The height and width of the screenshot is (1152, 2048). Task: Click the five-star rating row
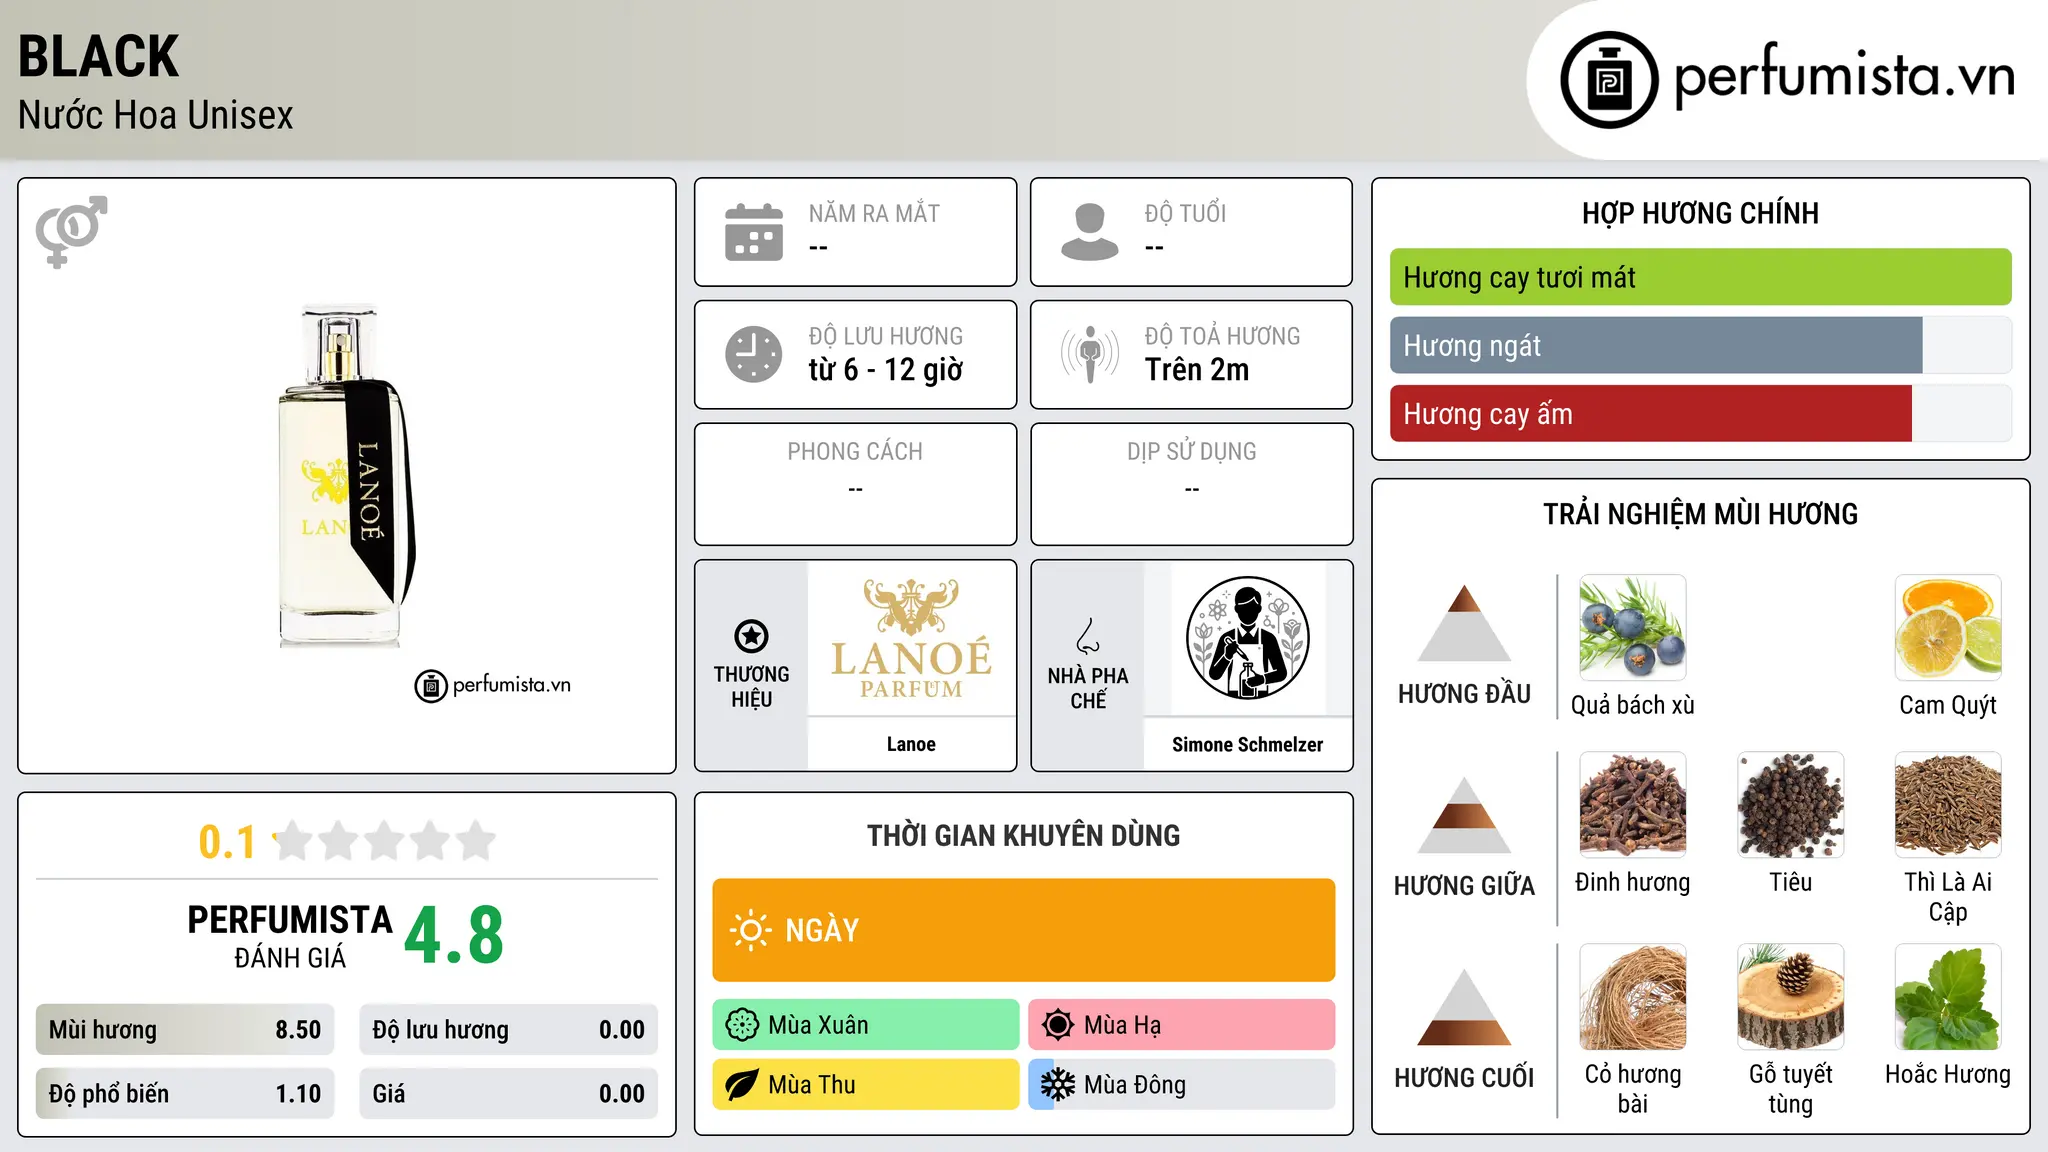(385, 841)
